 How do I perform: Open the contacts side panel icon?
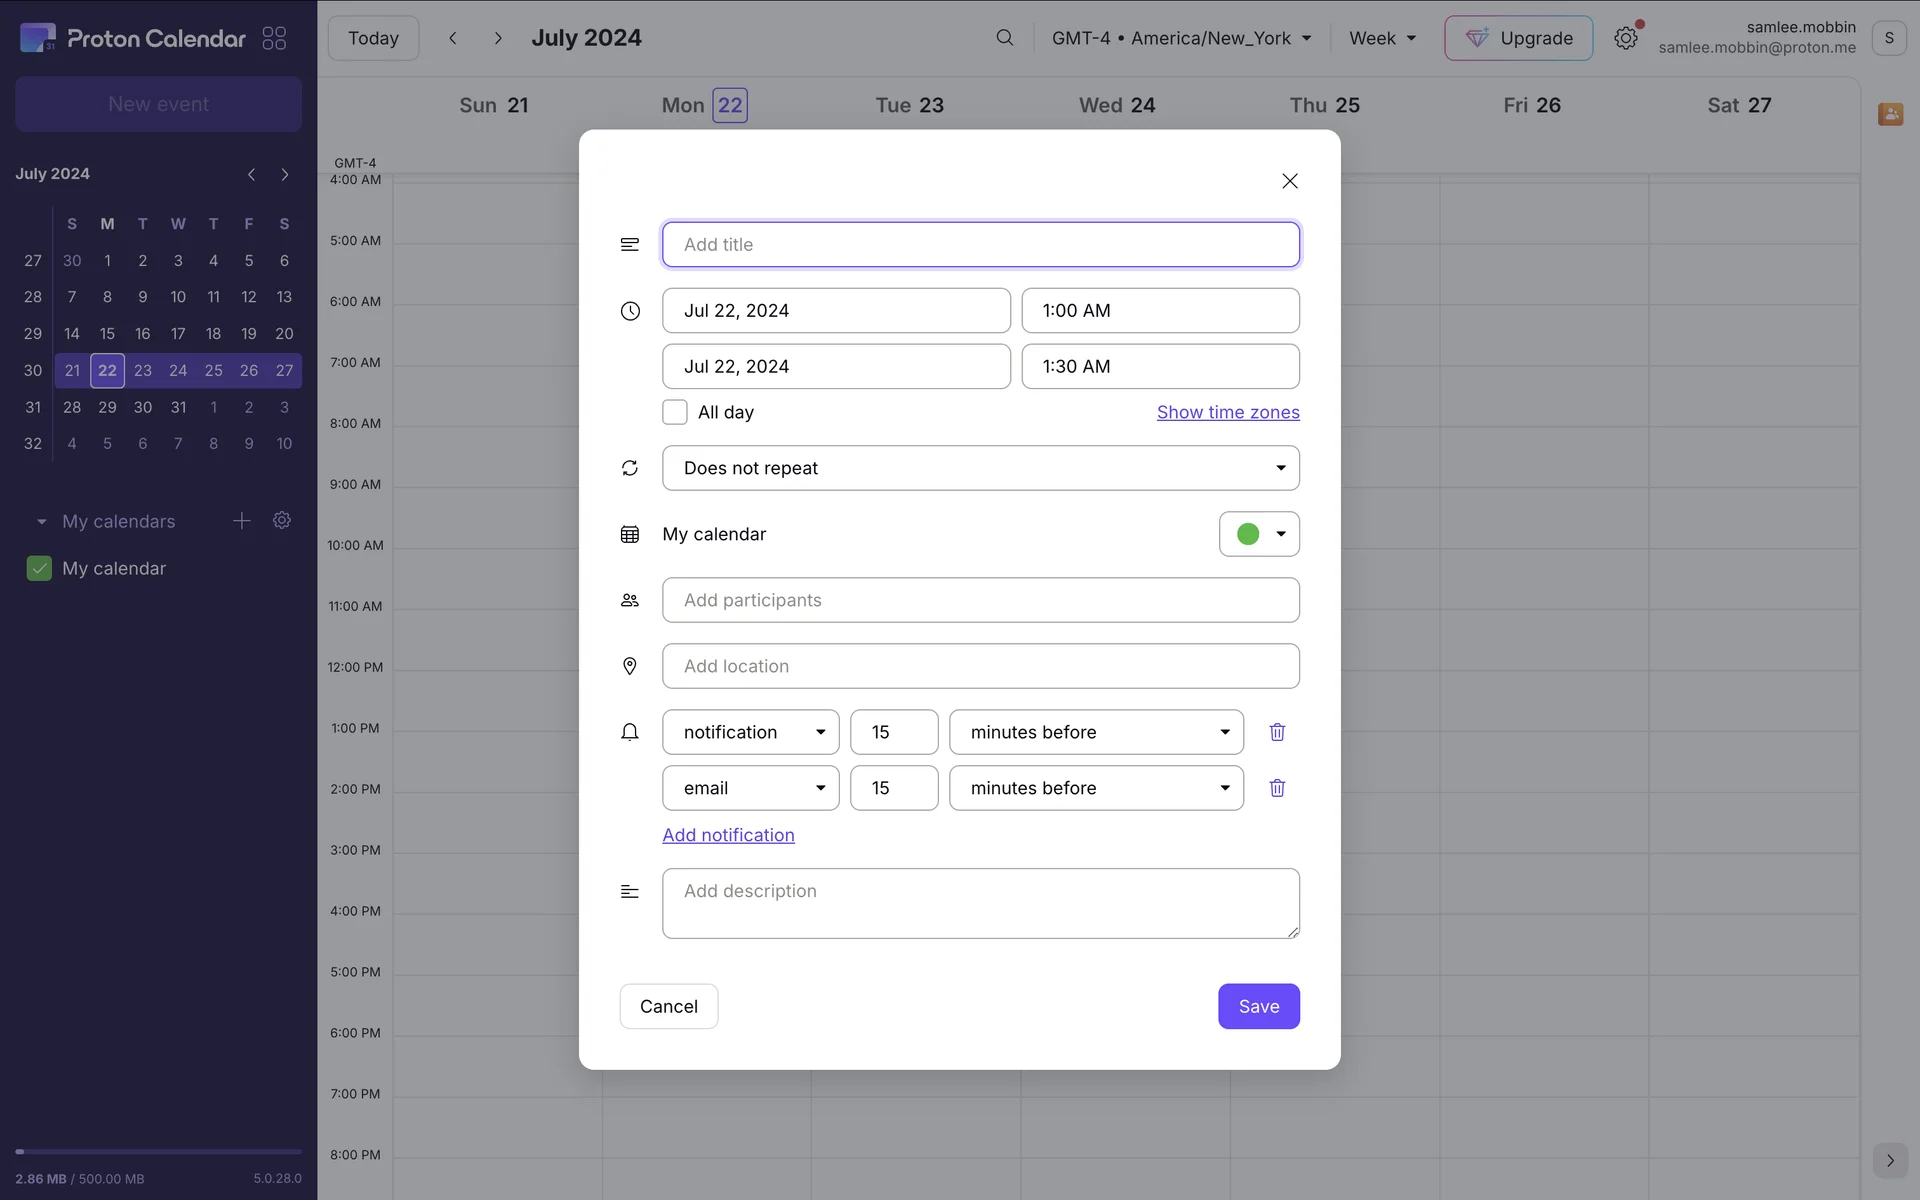click(x=1889, y=114)
